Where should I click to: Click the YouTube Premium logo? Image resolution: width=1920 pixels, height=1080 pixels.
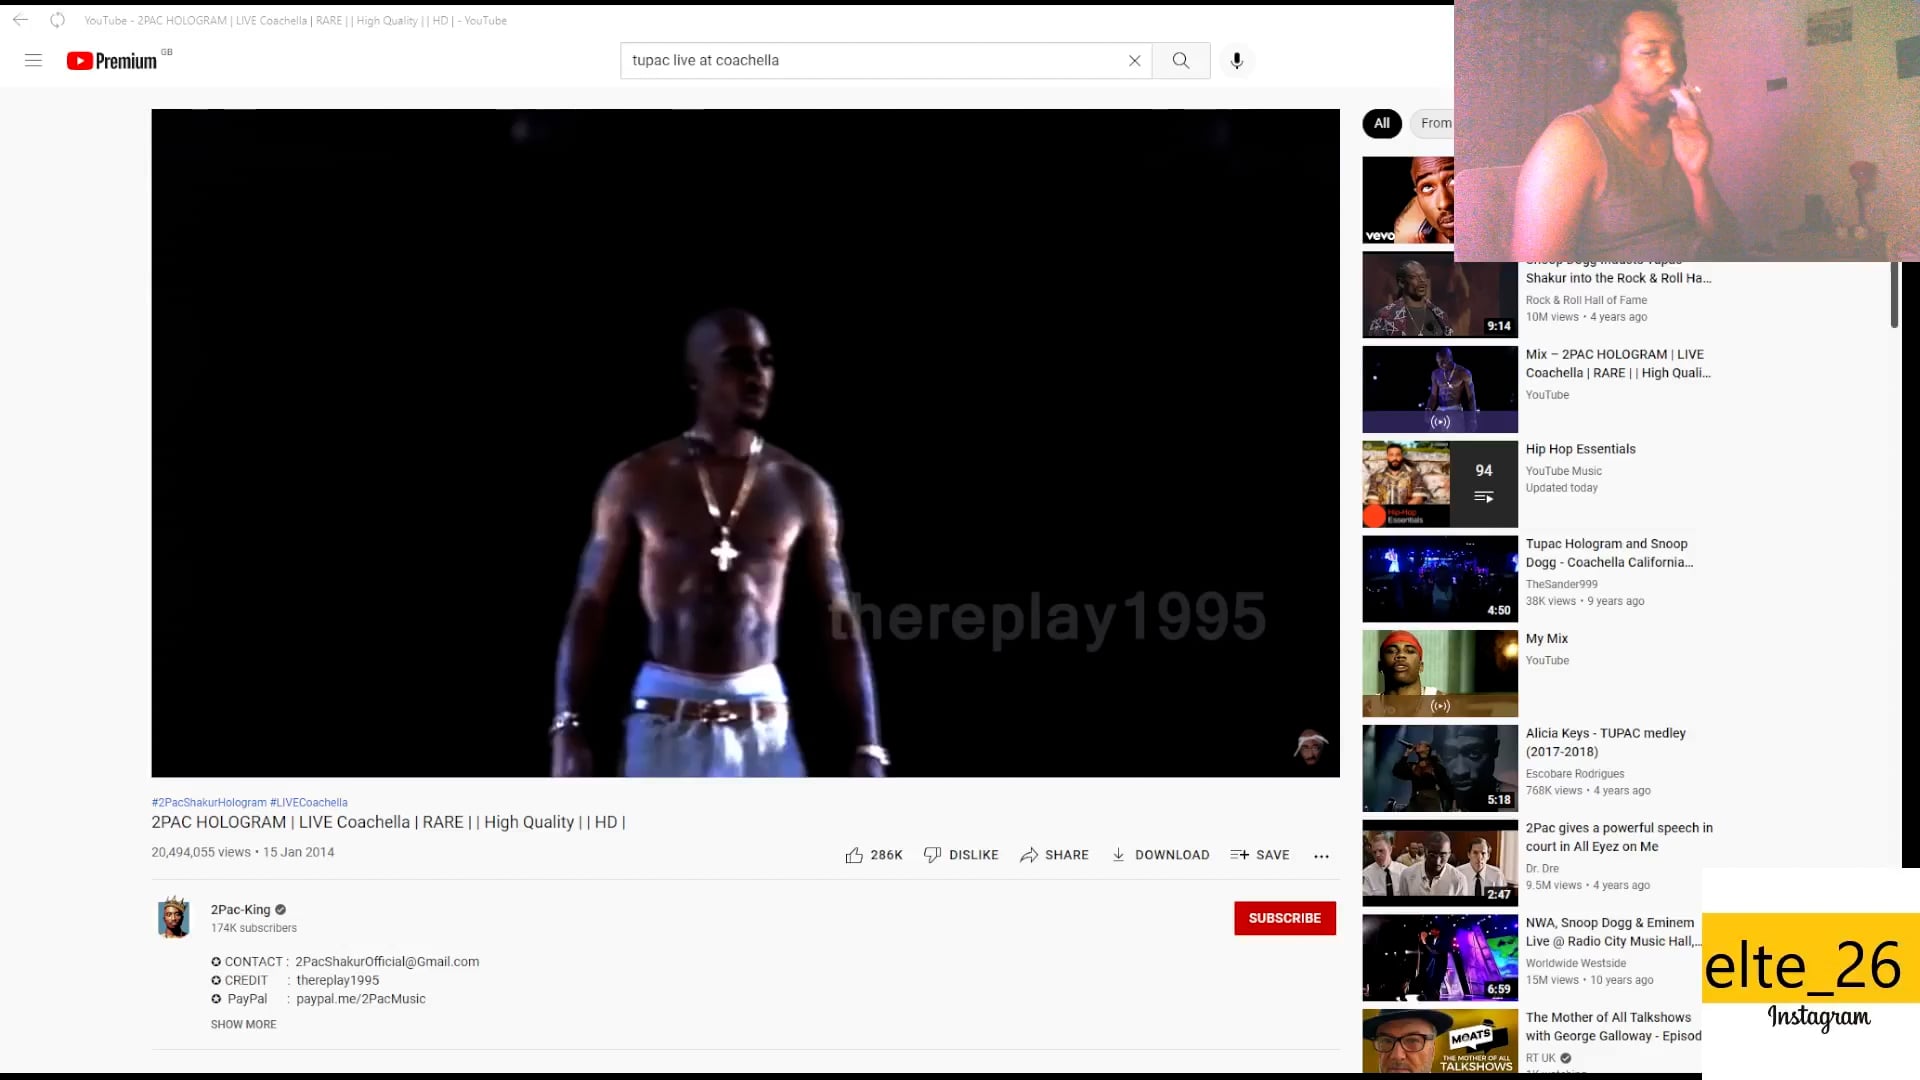pos(112,61)
